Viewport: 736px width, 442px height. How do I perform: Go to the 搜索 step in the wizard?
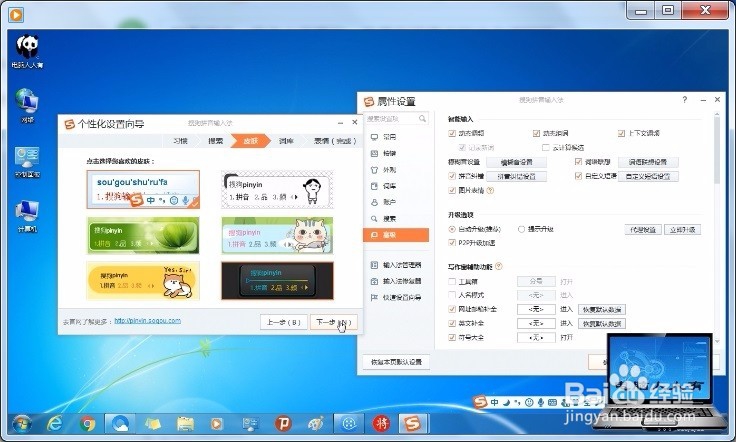click(x=215, y=141)
